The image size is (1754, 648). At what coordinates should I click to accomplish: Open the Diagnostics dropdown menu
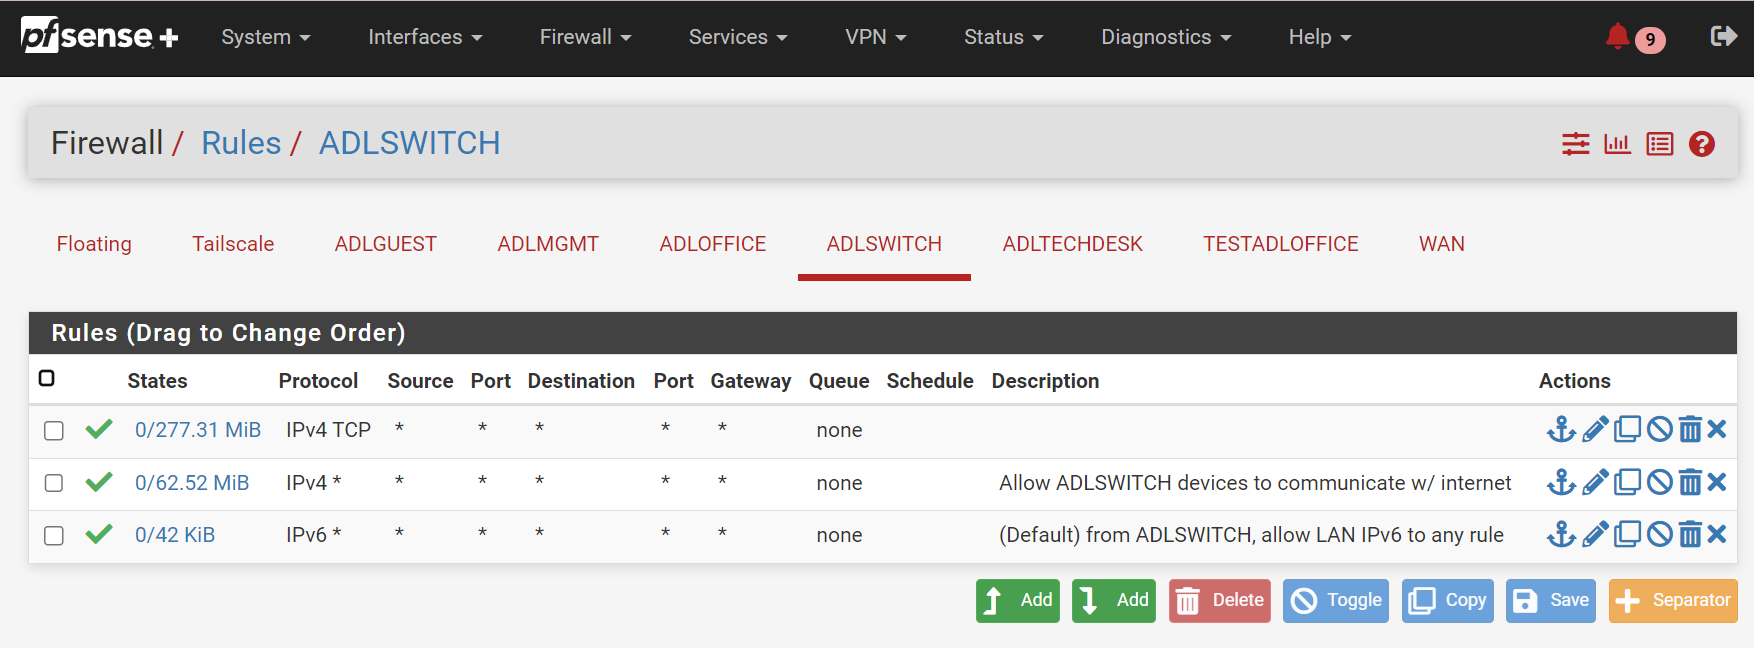pyautogui.click(x=1165, y=37)
